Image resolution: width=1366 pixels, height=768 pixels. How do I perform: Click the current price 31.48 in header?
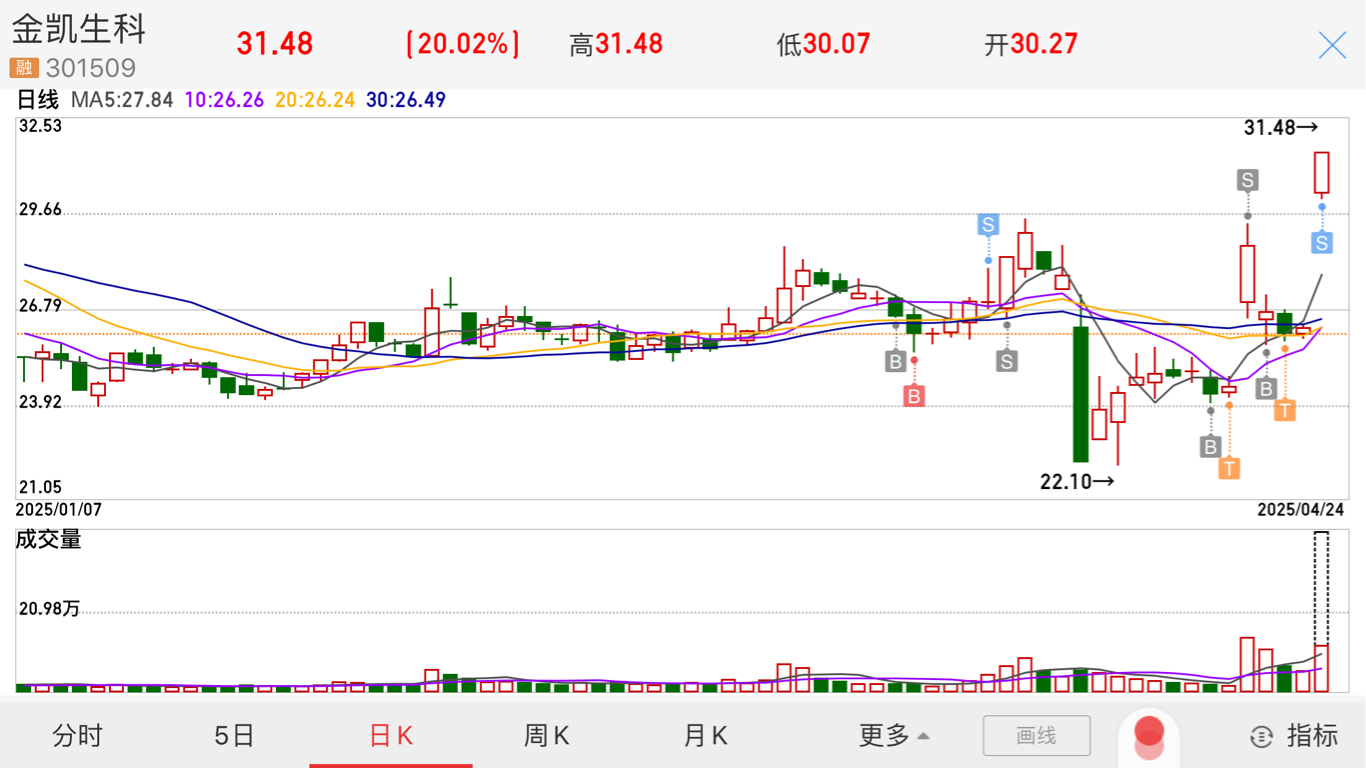pos(275,44)
